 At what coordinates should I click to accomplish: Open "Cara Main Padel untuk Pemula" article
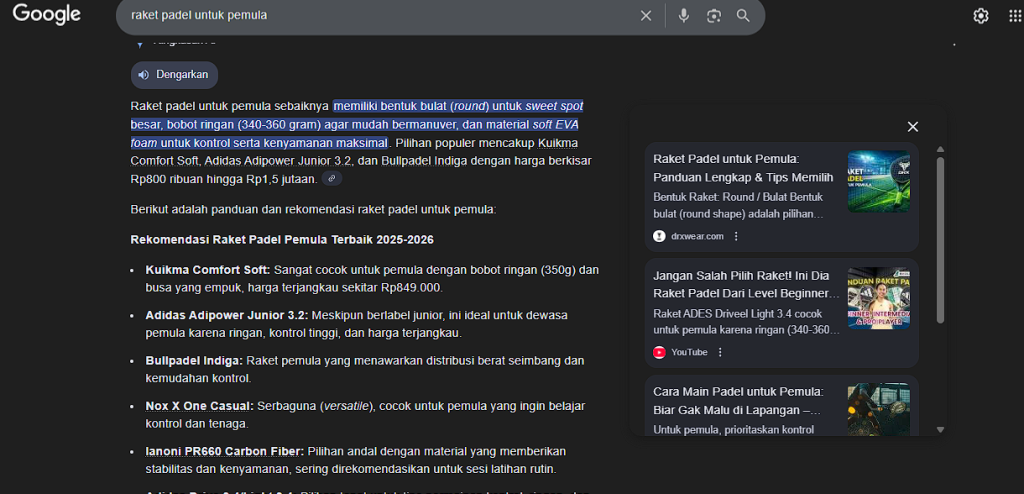click(738, 400)
